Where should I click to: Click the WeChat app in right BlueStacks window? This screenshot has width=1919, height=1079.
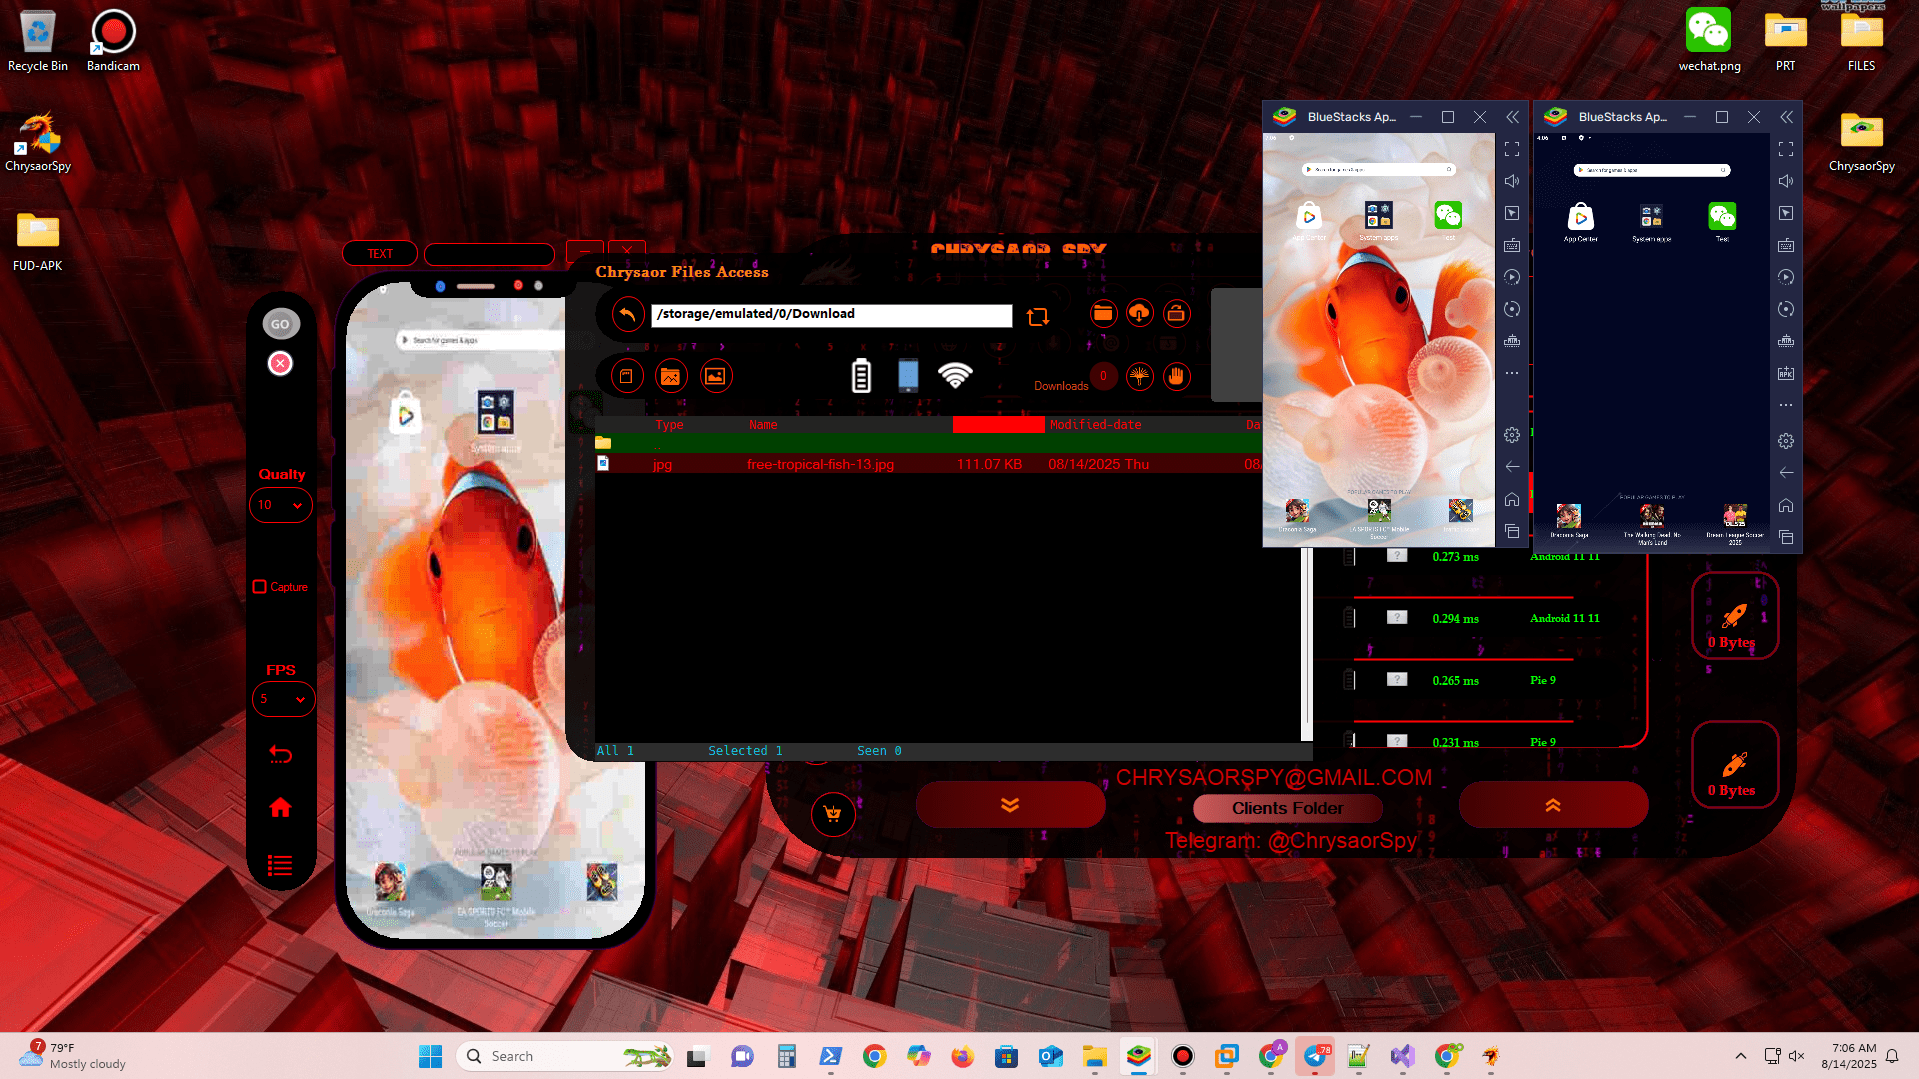[x=1722, y=217]
